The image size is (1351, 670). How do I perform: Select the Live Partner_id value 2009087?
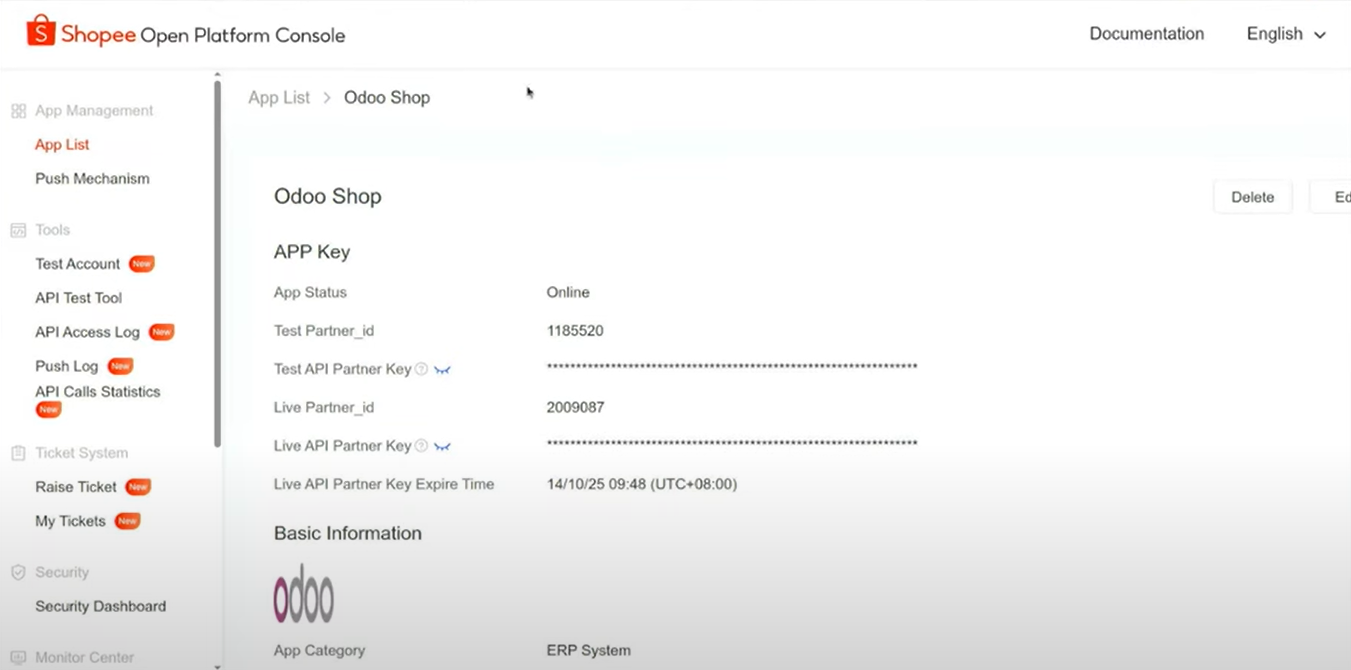575,408
